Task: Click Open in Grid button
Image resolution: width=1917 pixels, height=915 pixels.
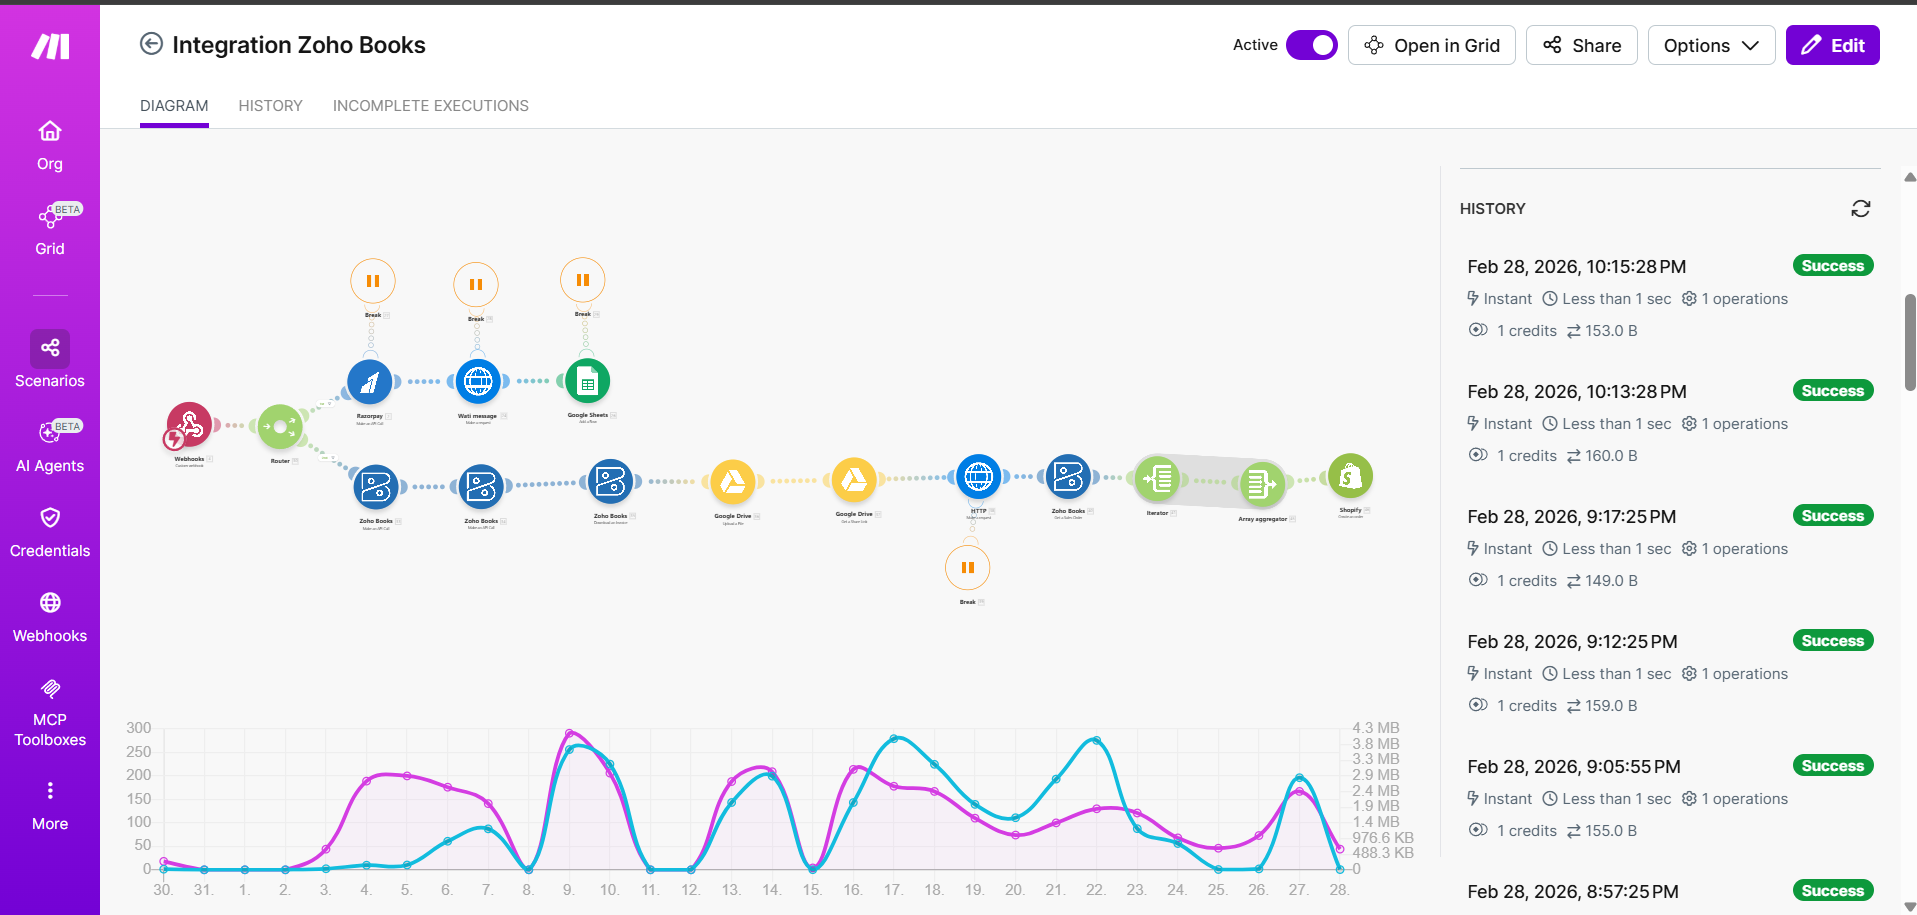Action: click(1432, 45)
